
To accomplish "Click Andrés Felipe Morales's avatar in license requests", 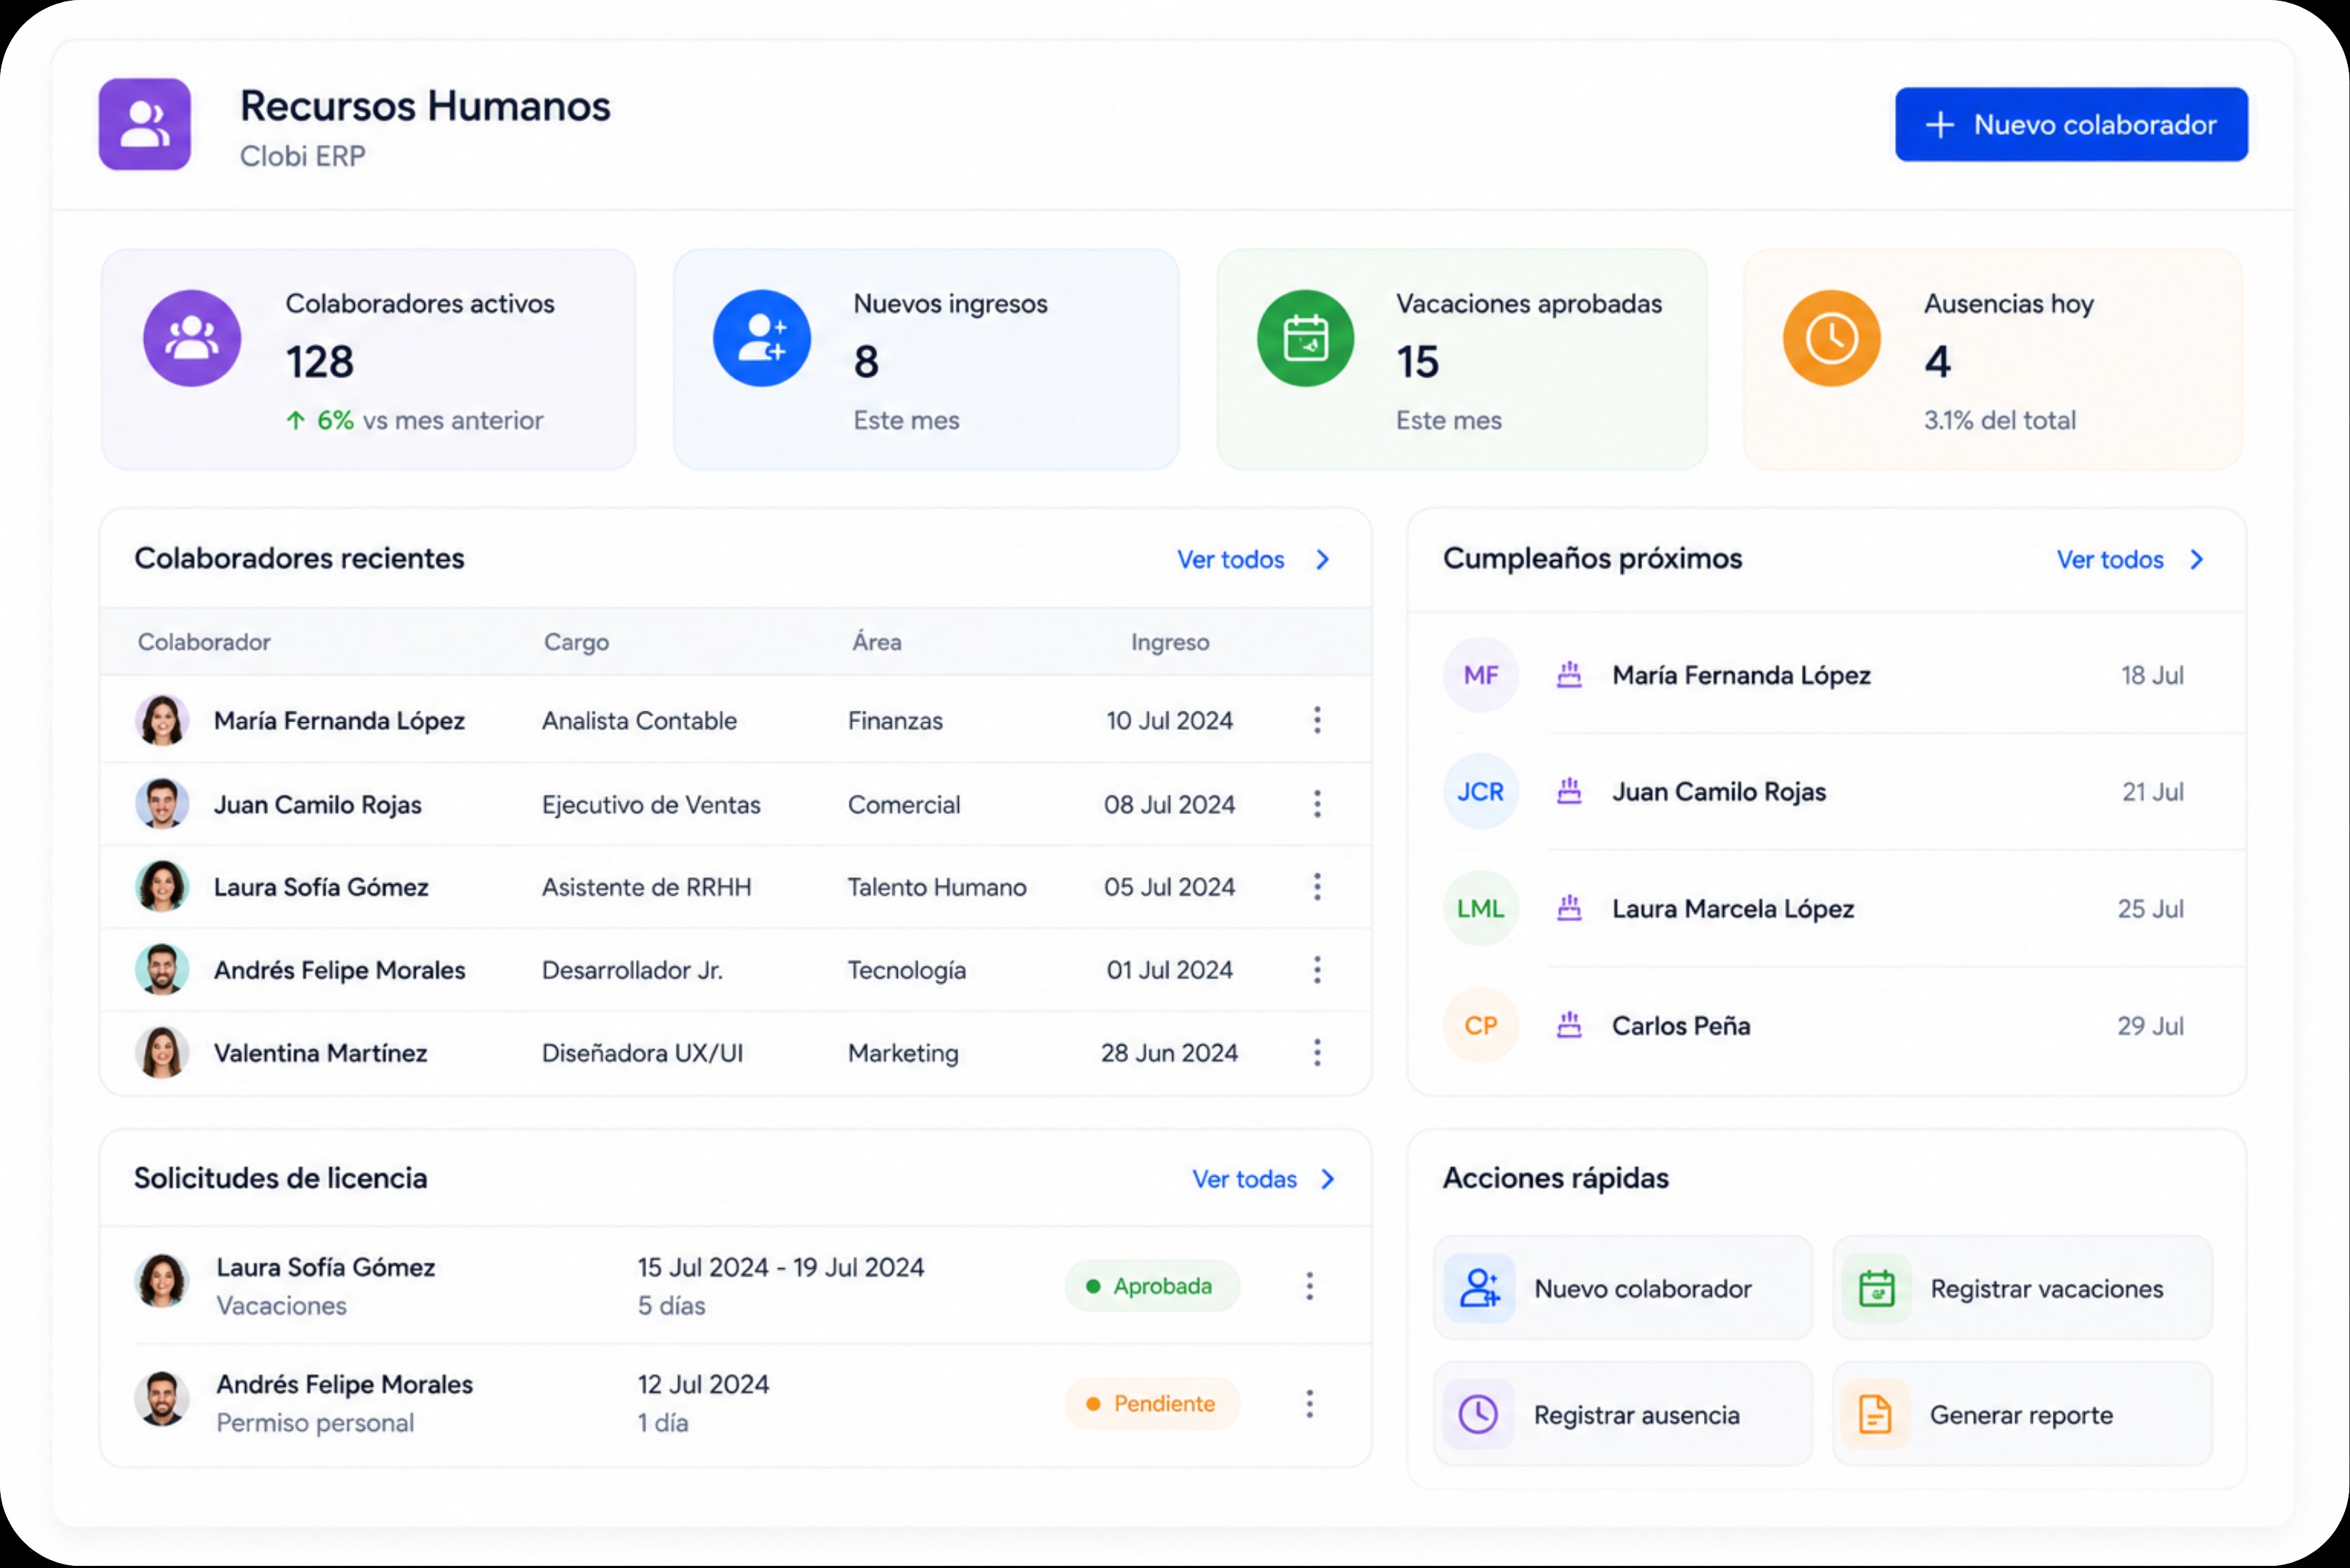I will [x=162, y=1398].
